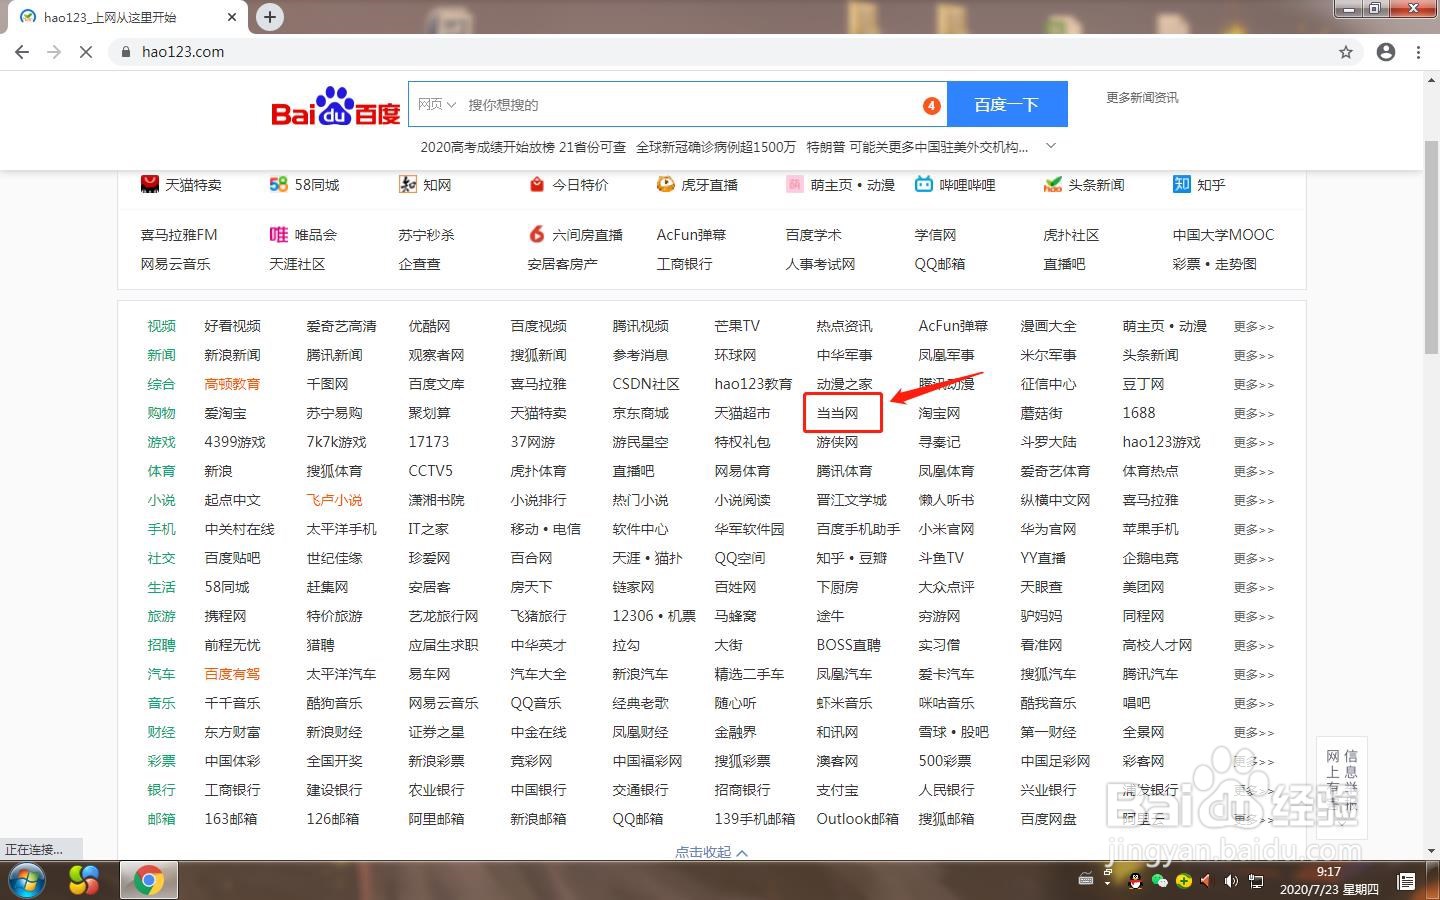Open the 携程网 link
The image size is (1440, 900).
pos(225,616)
